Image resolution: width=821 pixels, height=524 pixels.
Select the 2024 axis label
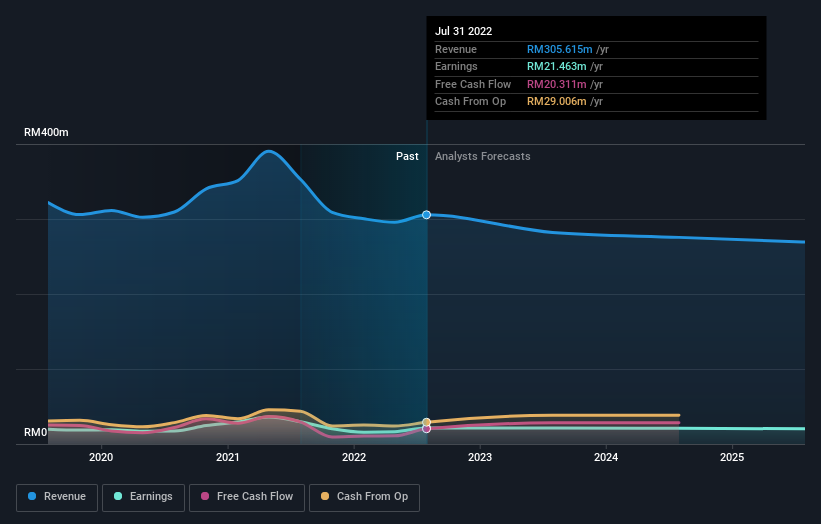tap(606, 458)
